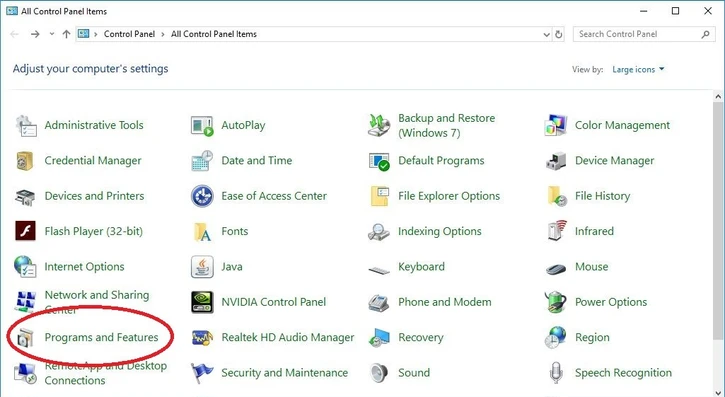Expand the address bar history dropdown
Screen dimensions: 725x397
coord(547,34)
